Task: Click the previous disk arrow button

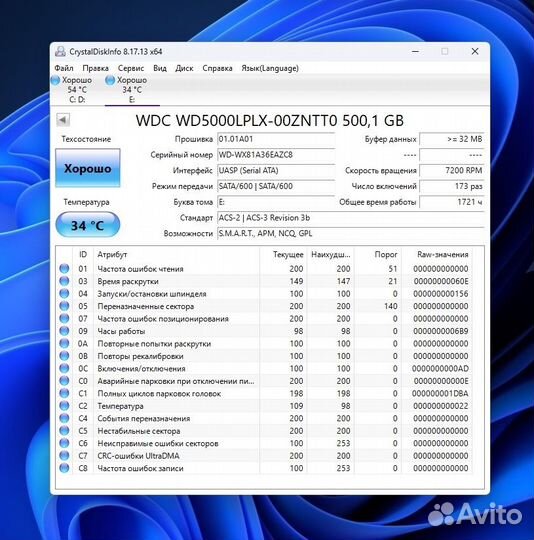Action: [63, 120]
